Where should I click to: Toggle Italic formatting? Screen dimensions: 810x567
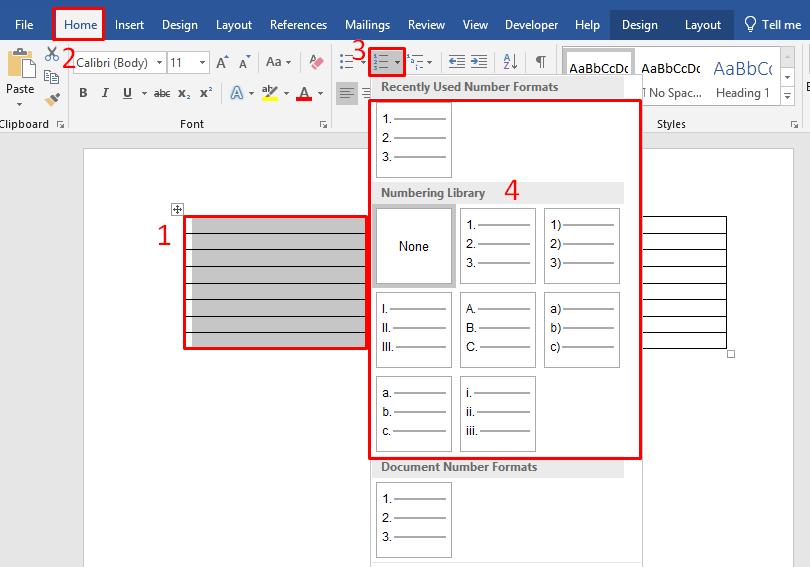105,93
